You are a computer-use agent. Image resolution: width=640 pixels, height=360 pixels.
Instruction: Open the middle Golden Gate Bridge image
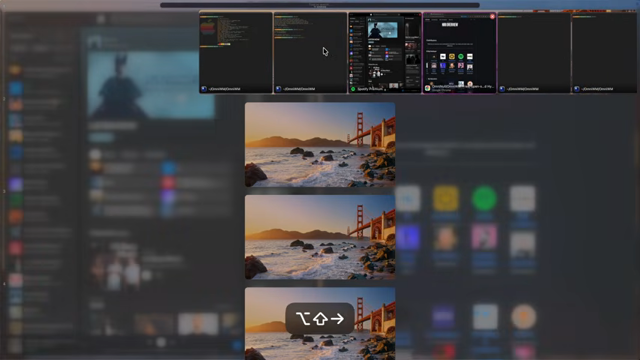320,237
